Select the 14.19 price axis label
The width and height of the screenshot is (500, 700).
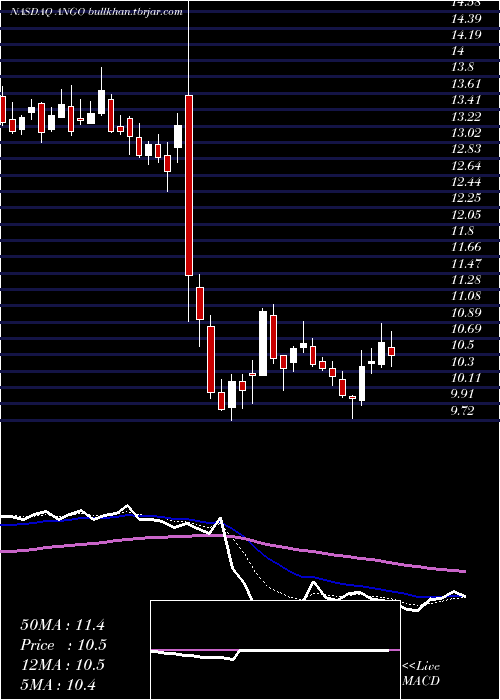[466, 35]
